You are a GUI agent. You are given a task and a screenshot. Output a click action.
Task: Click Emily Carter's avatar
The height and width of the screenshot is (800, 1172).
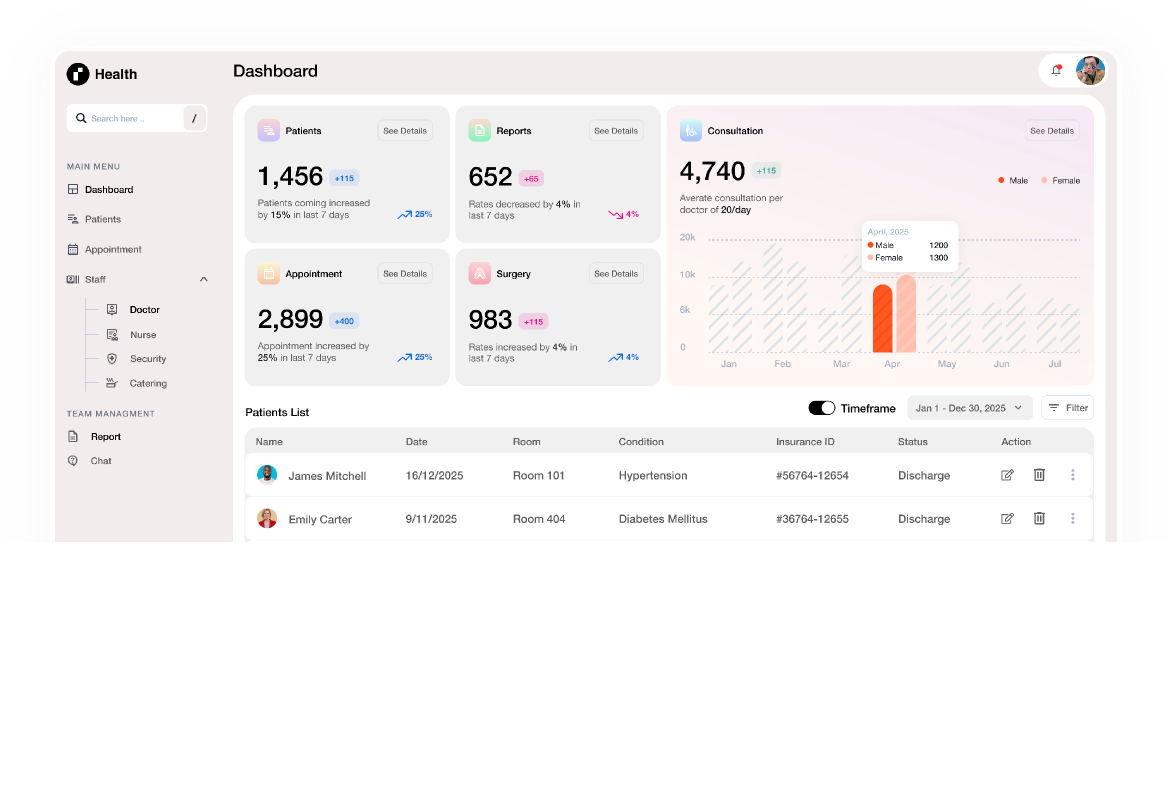267,518
